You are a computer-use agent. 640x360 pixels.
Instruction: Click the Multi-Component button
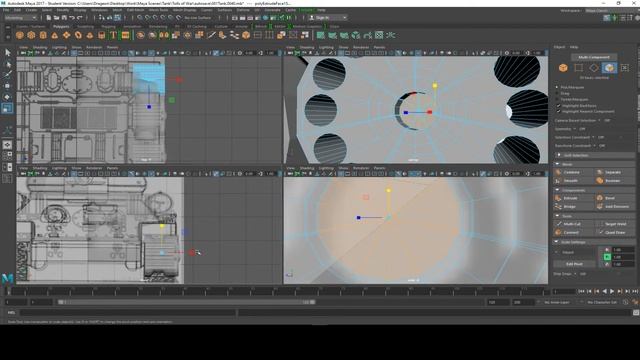click(594, 57)
